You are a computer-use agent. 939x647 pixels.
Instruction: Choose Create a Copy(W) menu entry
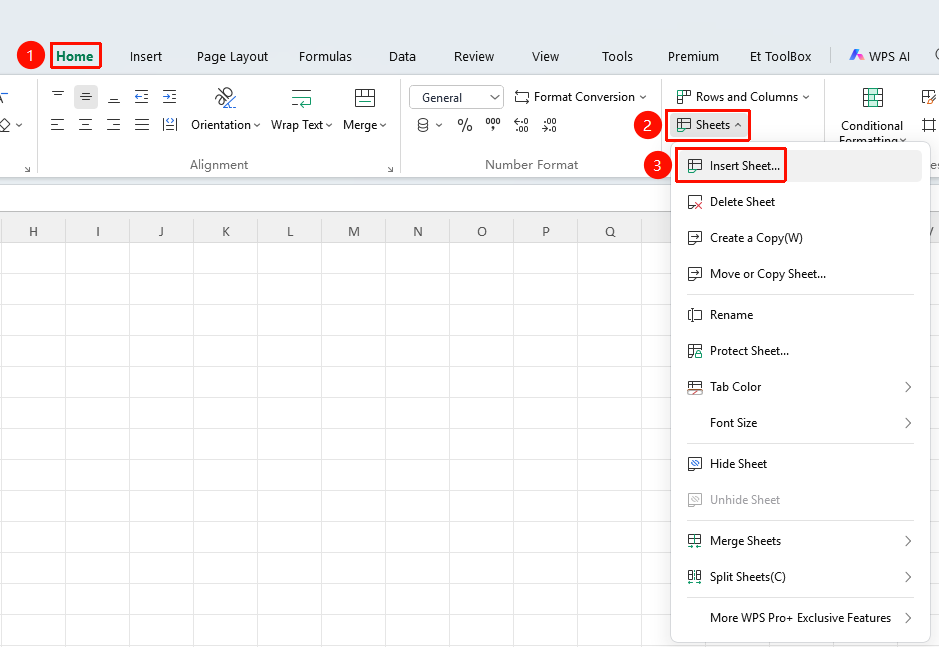(x=798, y=238)
